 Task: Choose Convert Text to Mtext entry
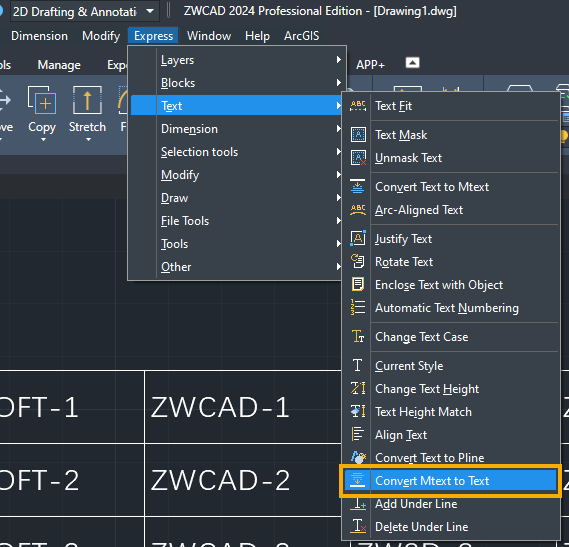click(451, 187)
